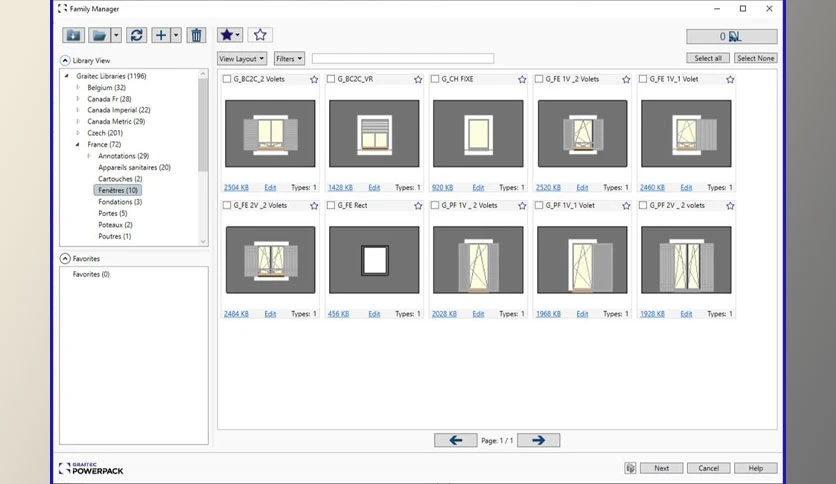The height and width of the screenshot is (484, 836).
Task: Go to previous page arrow
Action: (x=455, y=440)
